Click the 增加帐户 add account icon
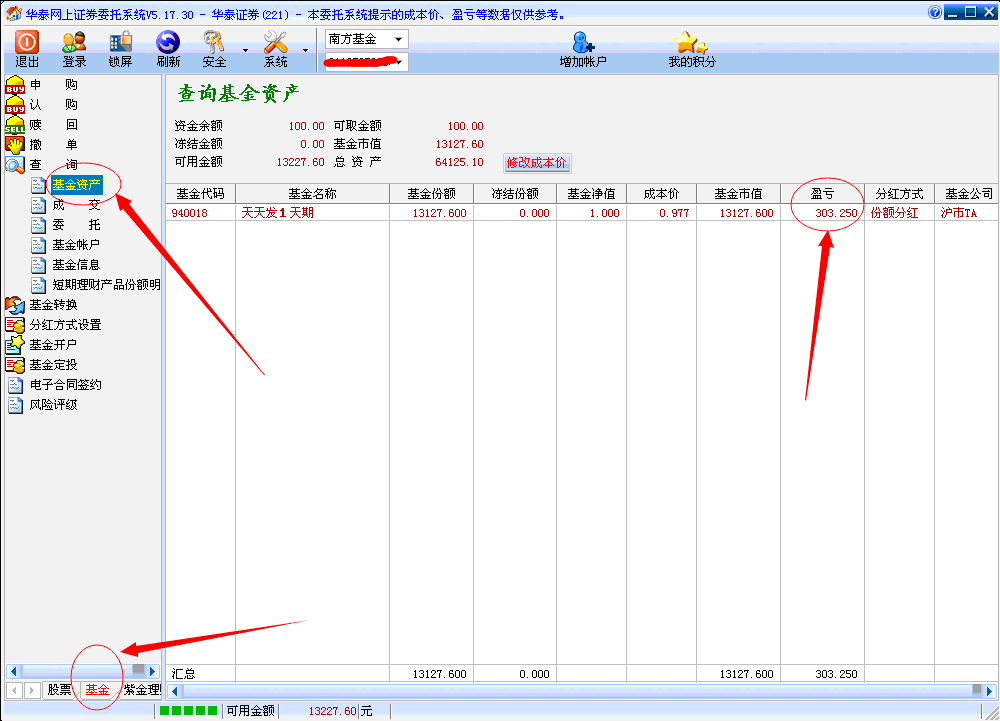Viewport: 1000px width, 721px height. point(583,43)
